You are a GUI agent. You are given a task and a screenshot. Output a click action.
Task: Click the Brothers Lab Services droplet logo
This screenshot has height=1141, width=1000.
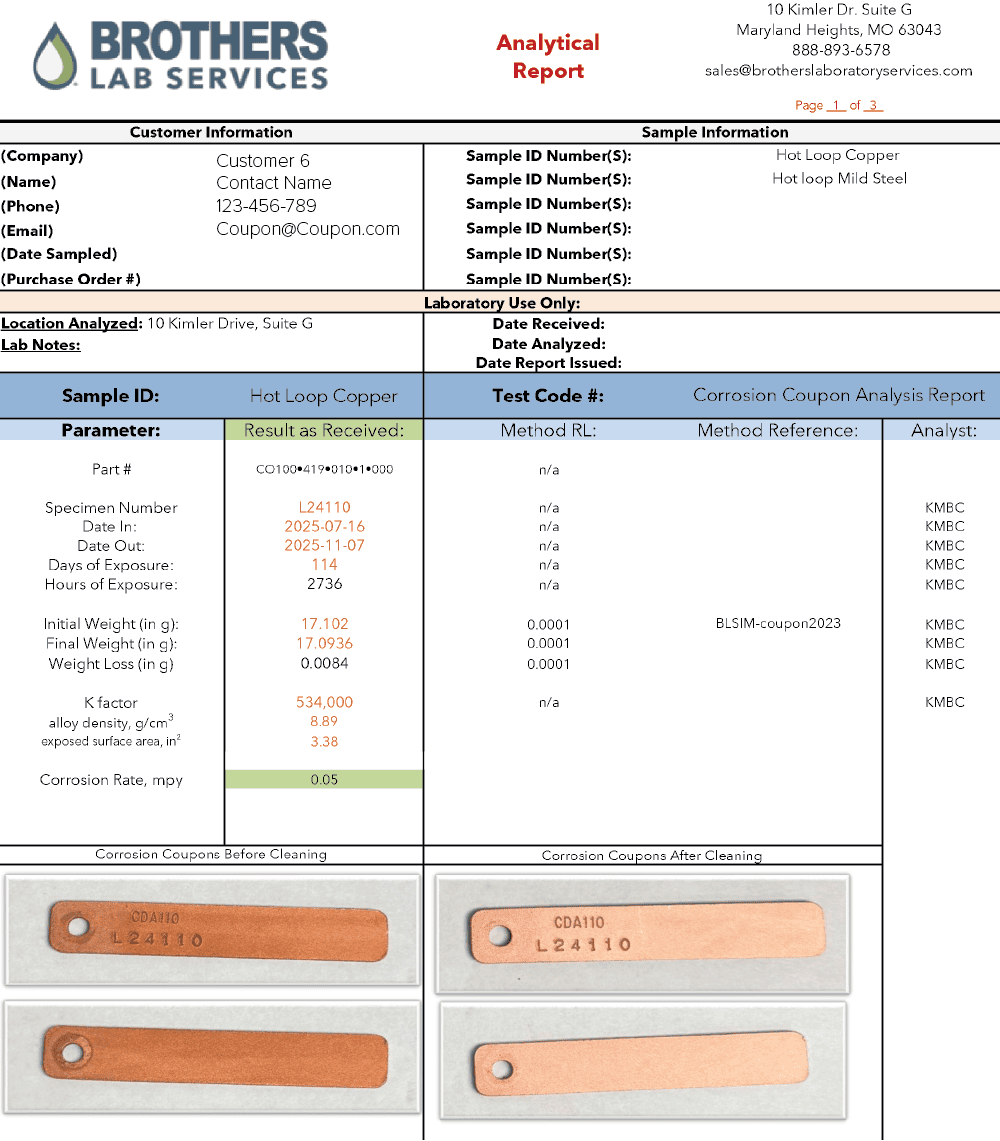(x=54, y=57)
